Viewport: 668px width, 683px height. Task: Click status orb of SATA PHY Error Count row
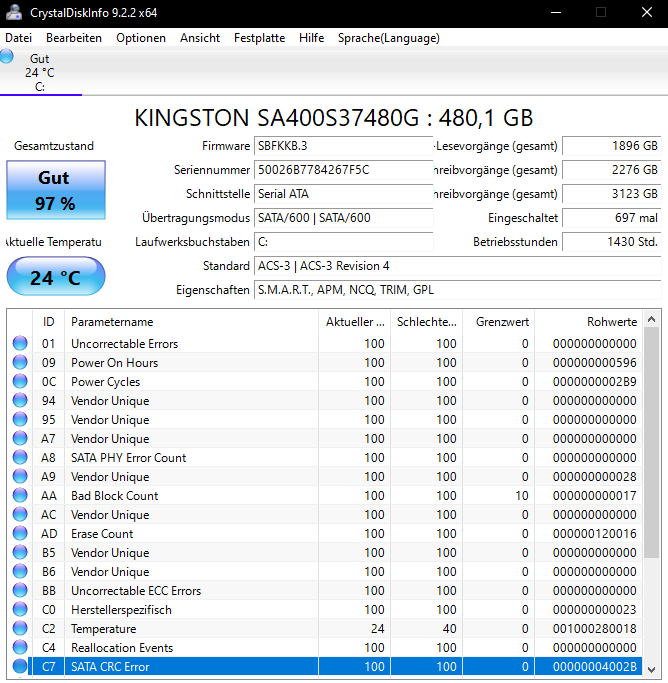click(20, 457)
